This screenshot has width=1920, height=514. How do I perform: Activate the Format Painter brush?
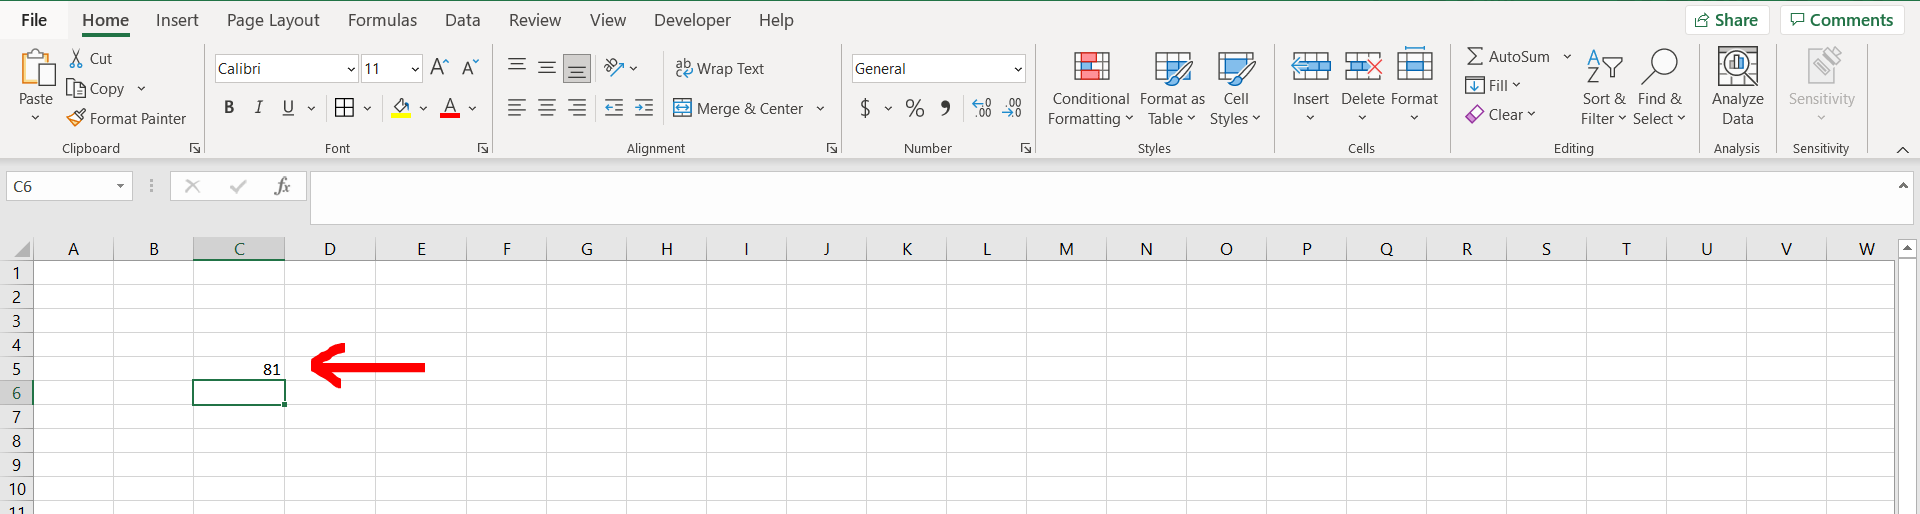(x=76, y=118)
